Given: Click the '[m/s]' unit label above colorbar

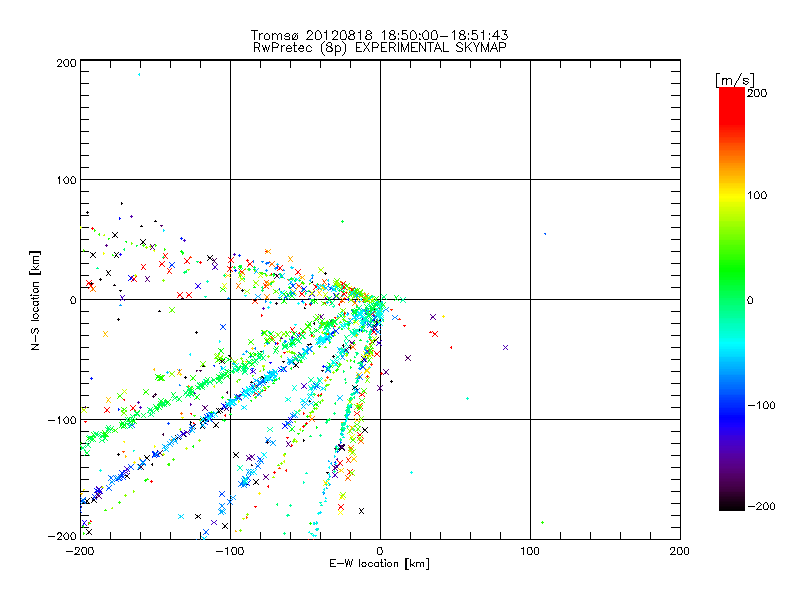Looking at the screenshot, I should point(735,80).
